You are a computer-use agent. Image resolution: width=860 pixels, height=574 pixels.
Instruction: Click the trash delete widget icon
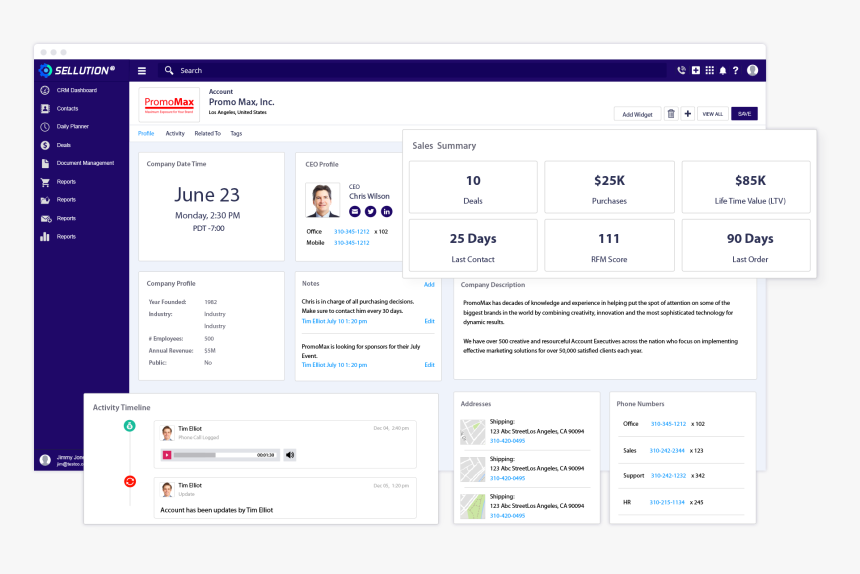(x=671, y=113)
